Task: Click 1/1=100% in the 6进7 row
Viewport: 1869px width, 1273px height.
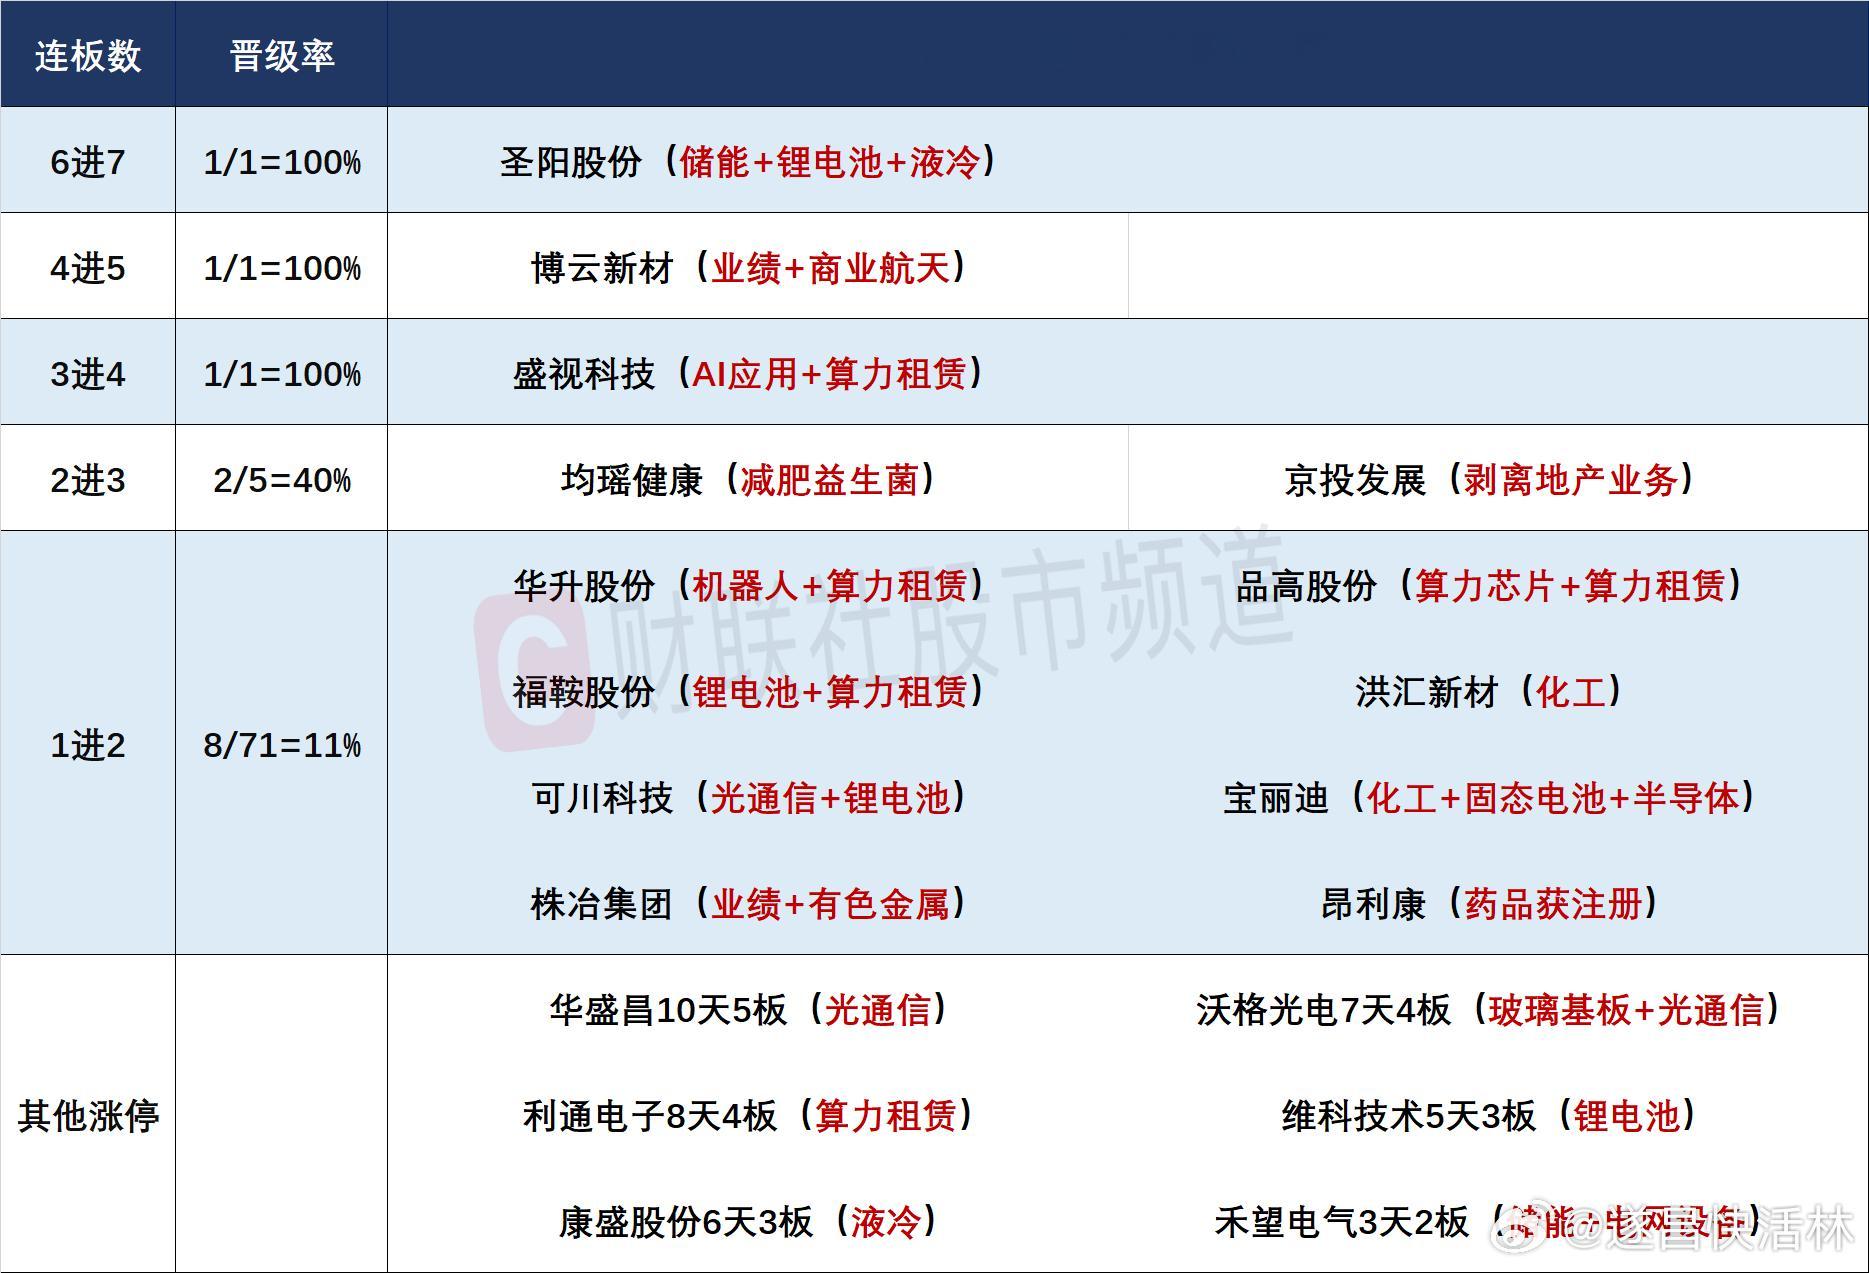Action: pyautogui.click(x=282, y=162)
